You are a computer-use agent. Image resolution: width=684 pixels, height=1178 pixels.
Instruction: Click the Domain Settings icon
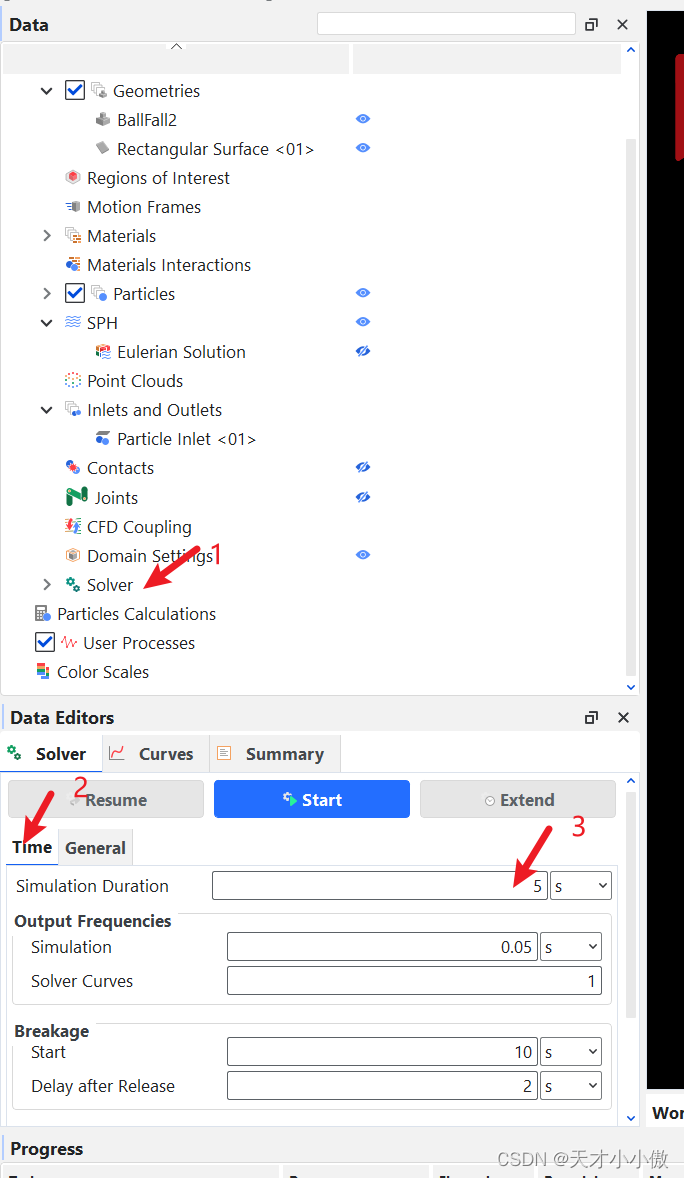pyautogui.click(x=73, y=555)
